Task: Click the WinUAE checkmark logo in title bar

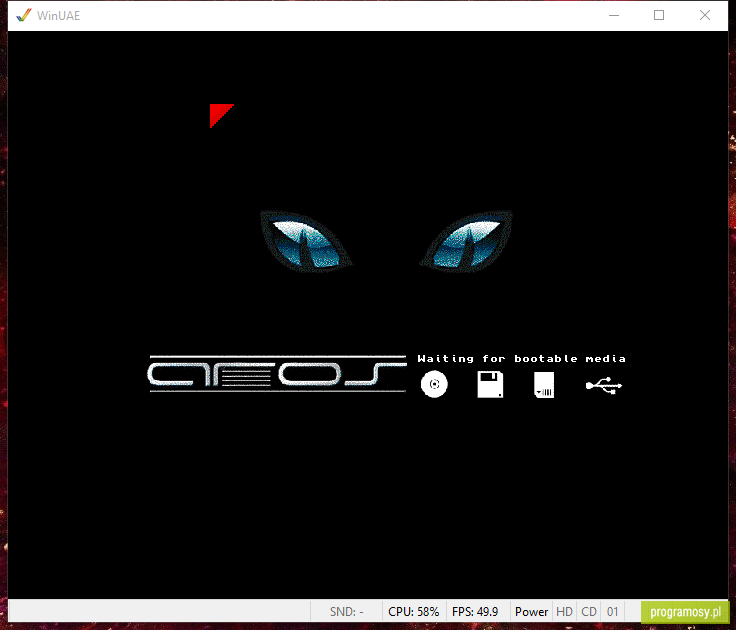Action: [23, 15]
